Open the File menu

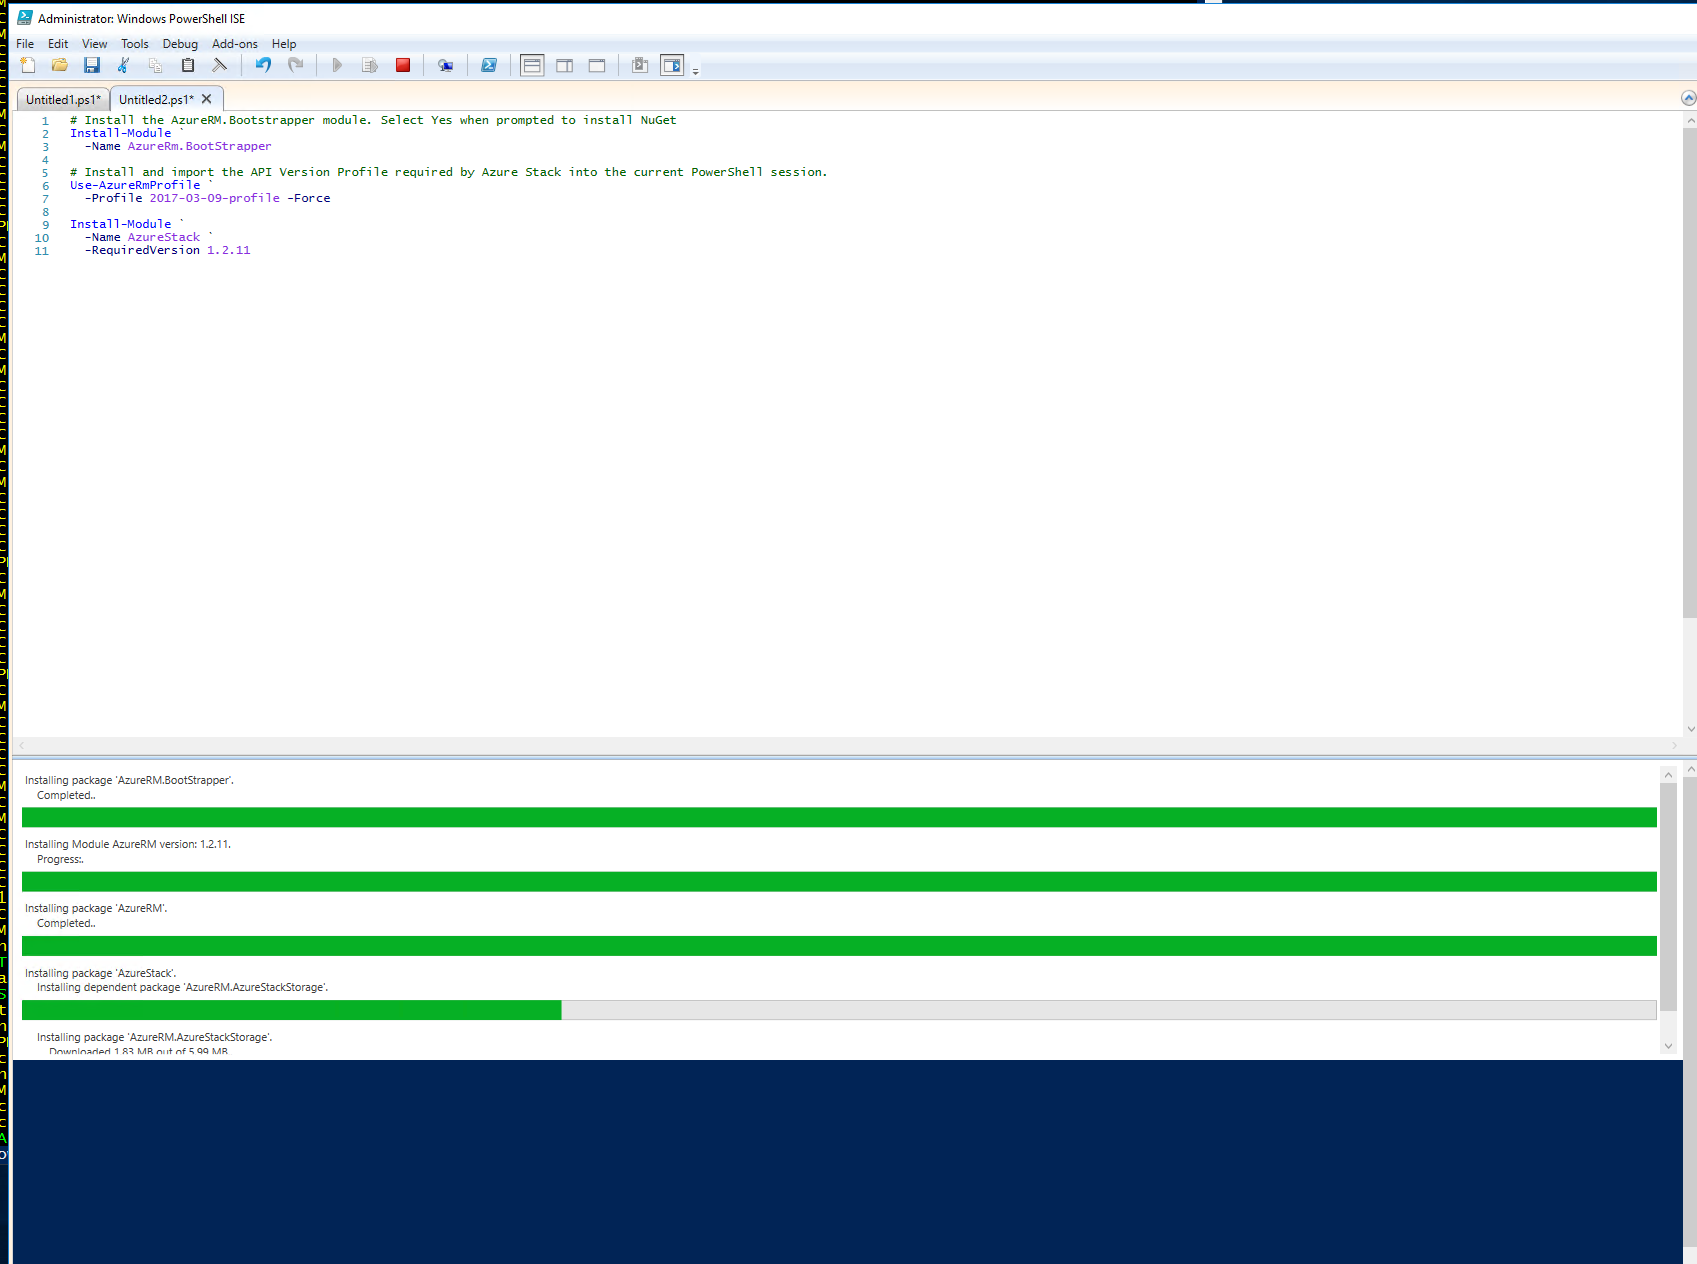[x=25, y=44]
